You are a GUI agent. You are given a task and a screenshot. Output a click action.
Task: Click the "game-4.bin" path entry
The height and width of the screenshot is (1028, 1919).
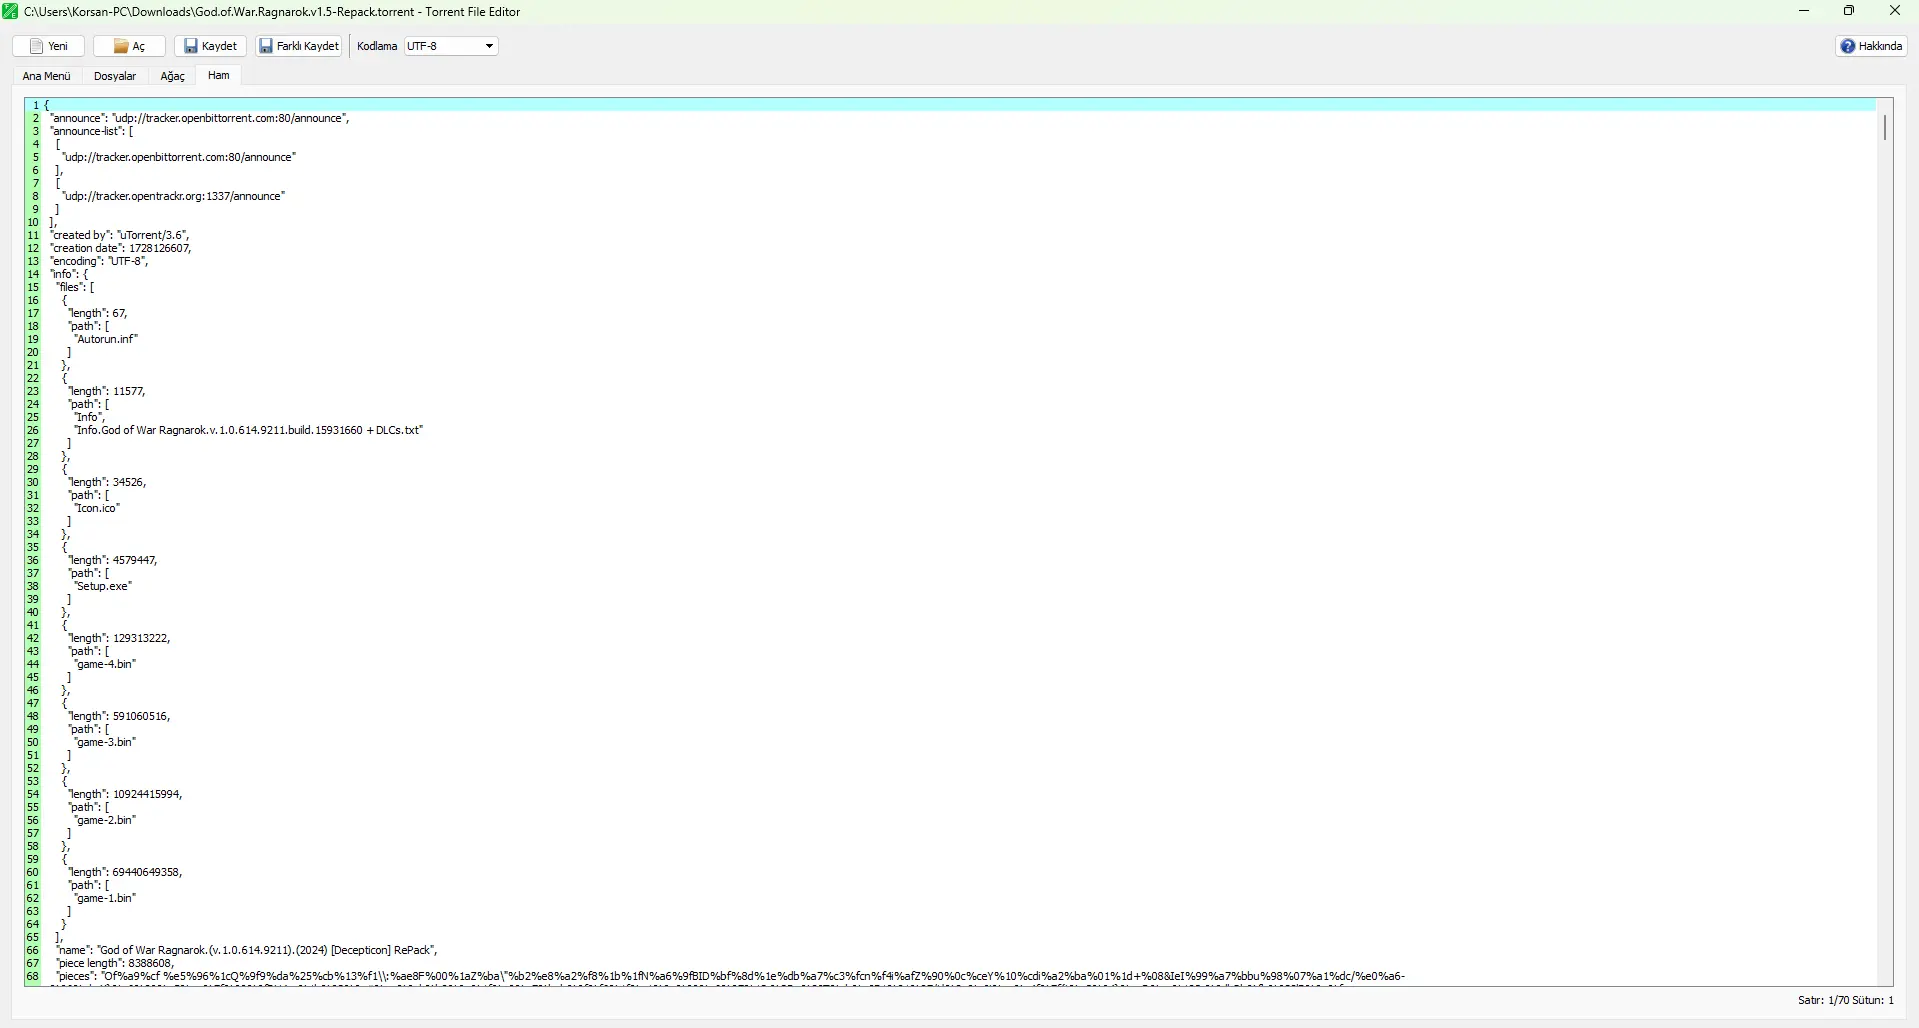coord(105,664)
